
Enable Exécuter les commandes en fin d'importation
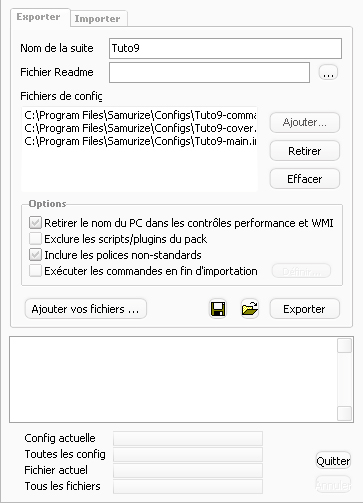[35, 271]
